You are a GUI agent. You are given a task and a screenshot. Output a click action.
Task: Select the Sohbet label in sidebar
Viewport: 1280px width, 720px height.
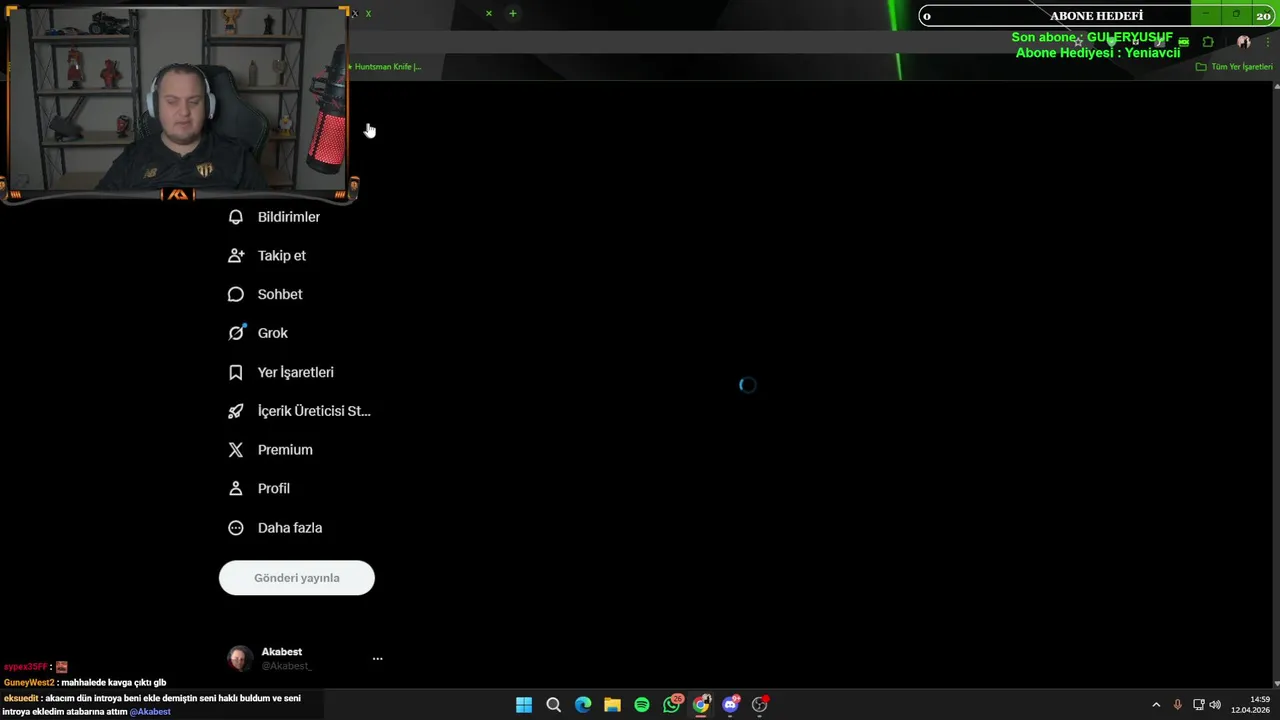(x=280, y=295)
